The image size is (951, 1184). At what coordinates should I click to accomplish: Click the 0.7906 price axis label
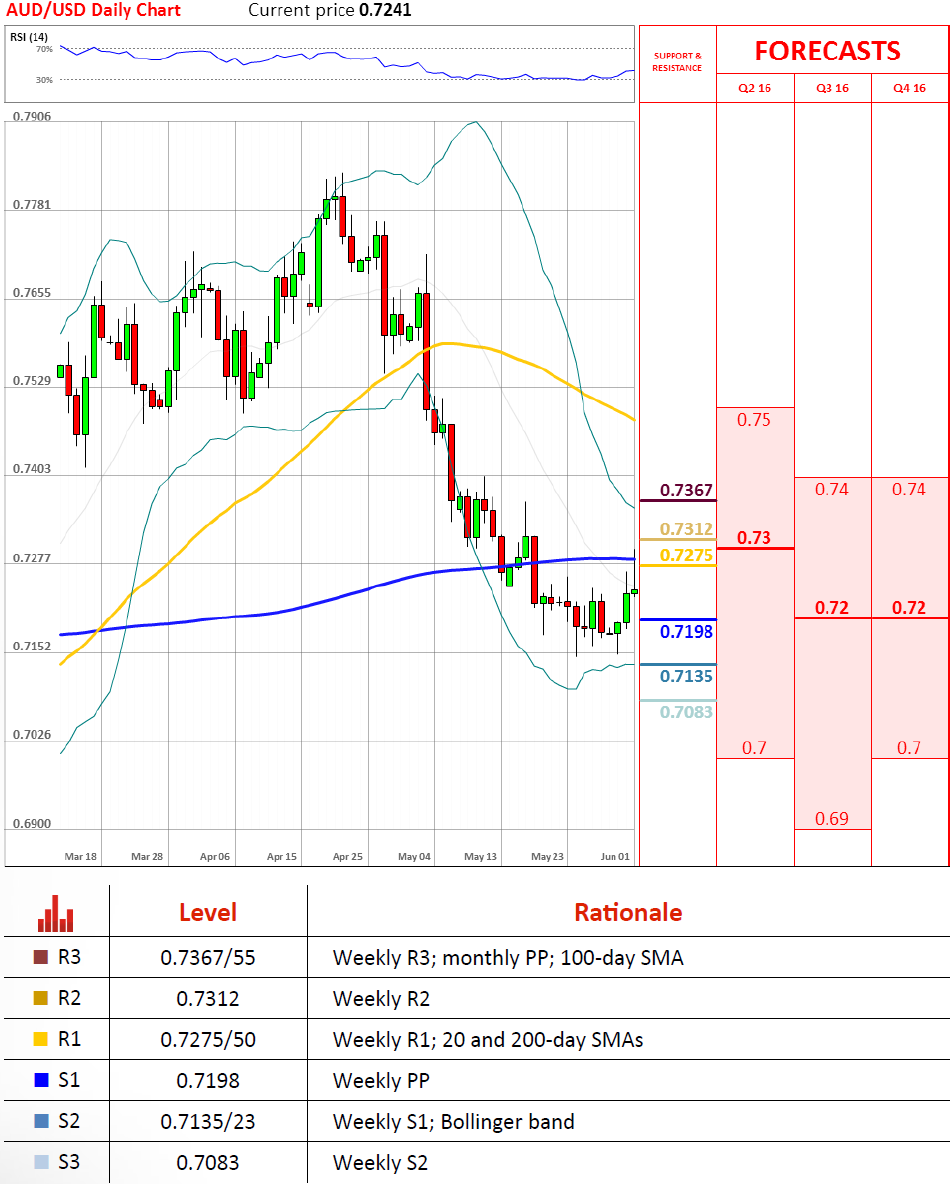(32, 116)
